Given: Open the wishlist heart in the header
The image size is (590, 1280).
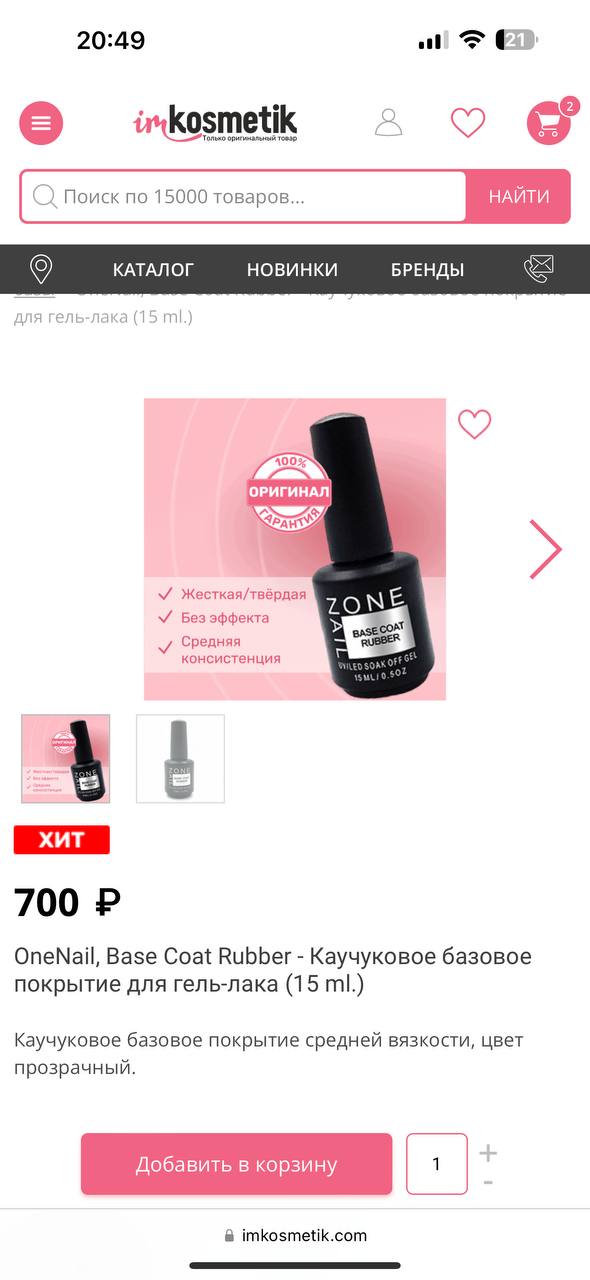Looking at the screenshot, I should [467, 123].
